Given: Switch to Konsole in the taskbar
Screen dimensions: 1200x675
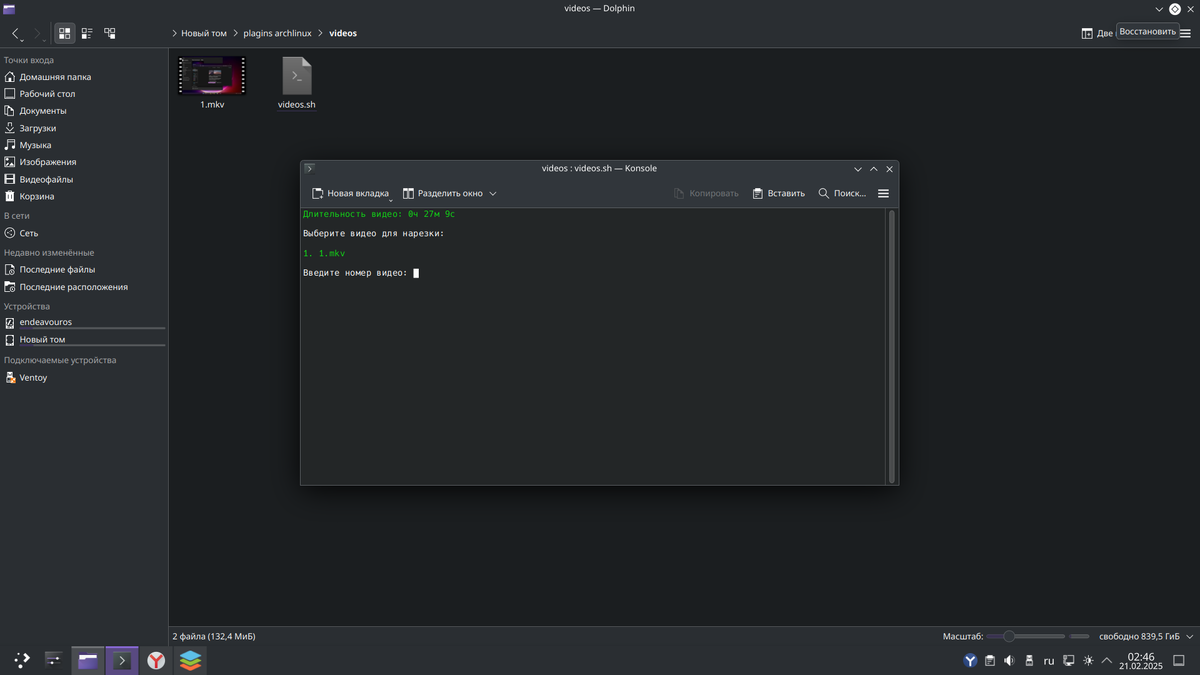Looking at the screenshot, I should click(x=122, y=660).
